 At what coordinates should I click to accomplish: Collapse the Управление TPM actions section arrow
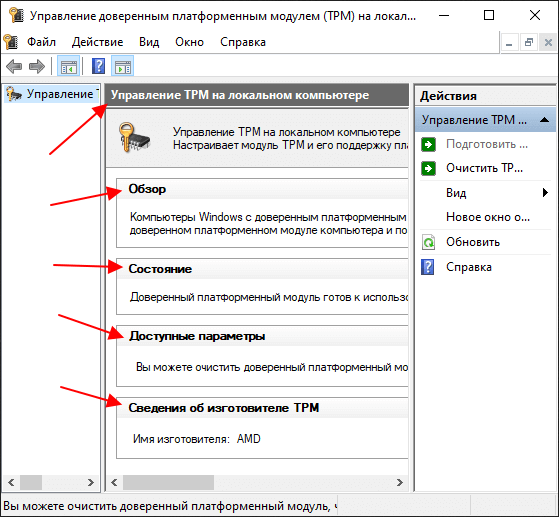point(544,120)
